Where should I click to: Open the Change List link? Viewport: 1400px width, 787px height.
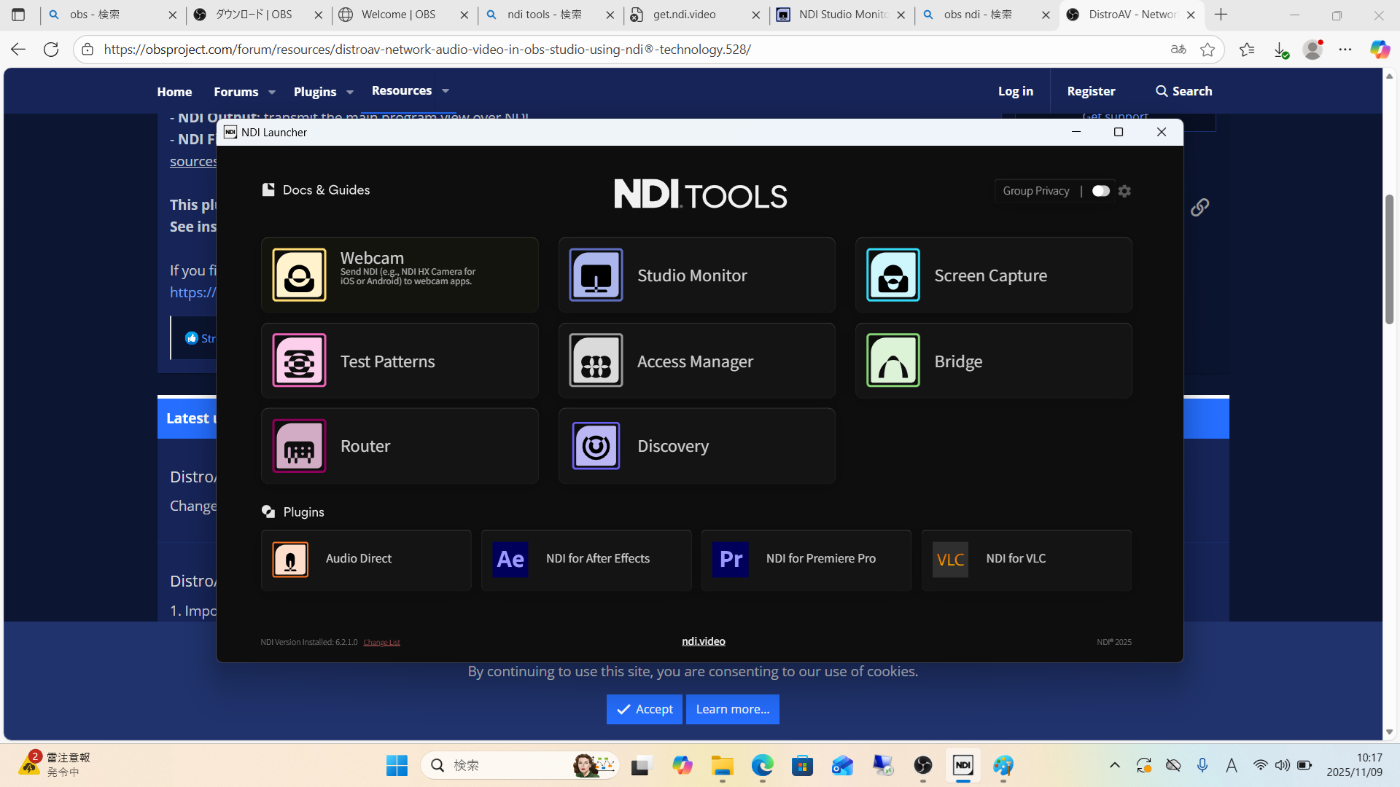[x=382, y=642]
